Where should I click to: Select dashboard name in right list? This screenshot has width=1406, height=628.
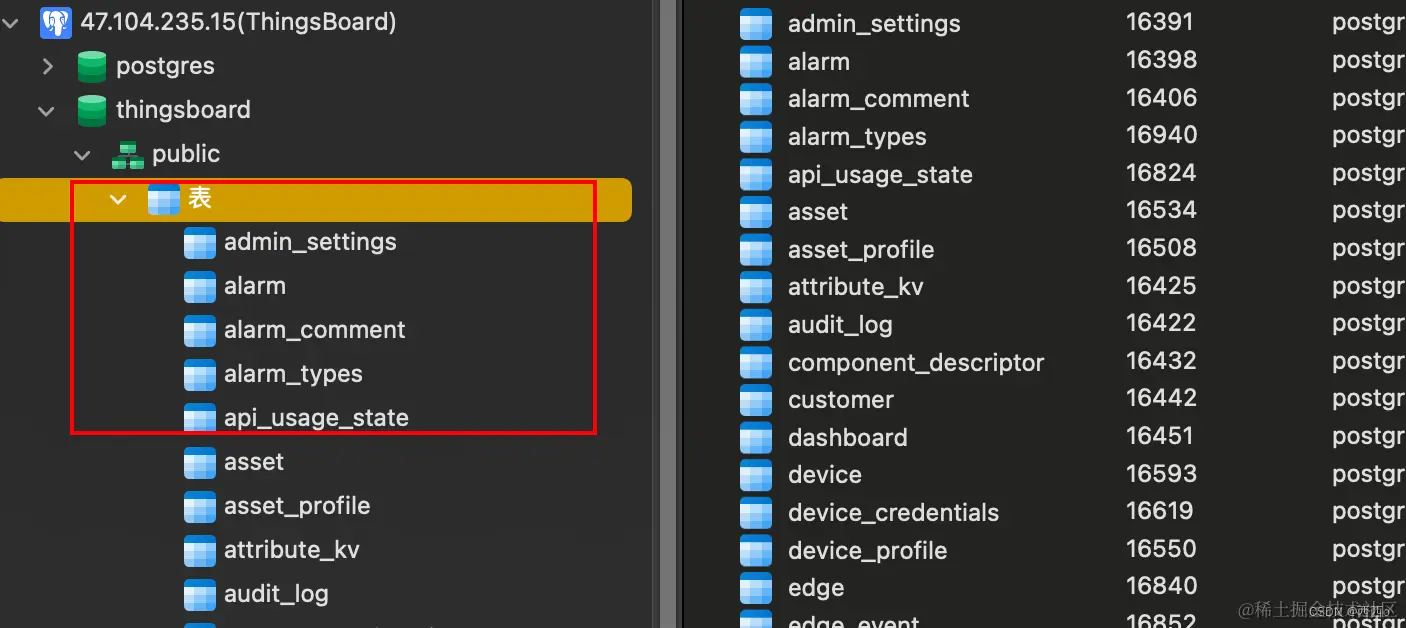(x=848, y=437)
